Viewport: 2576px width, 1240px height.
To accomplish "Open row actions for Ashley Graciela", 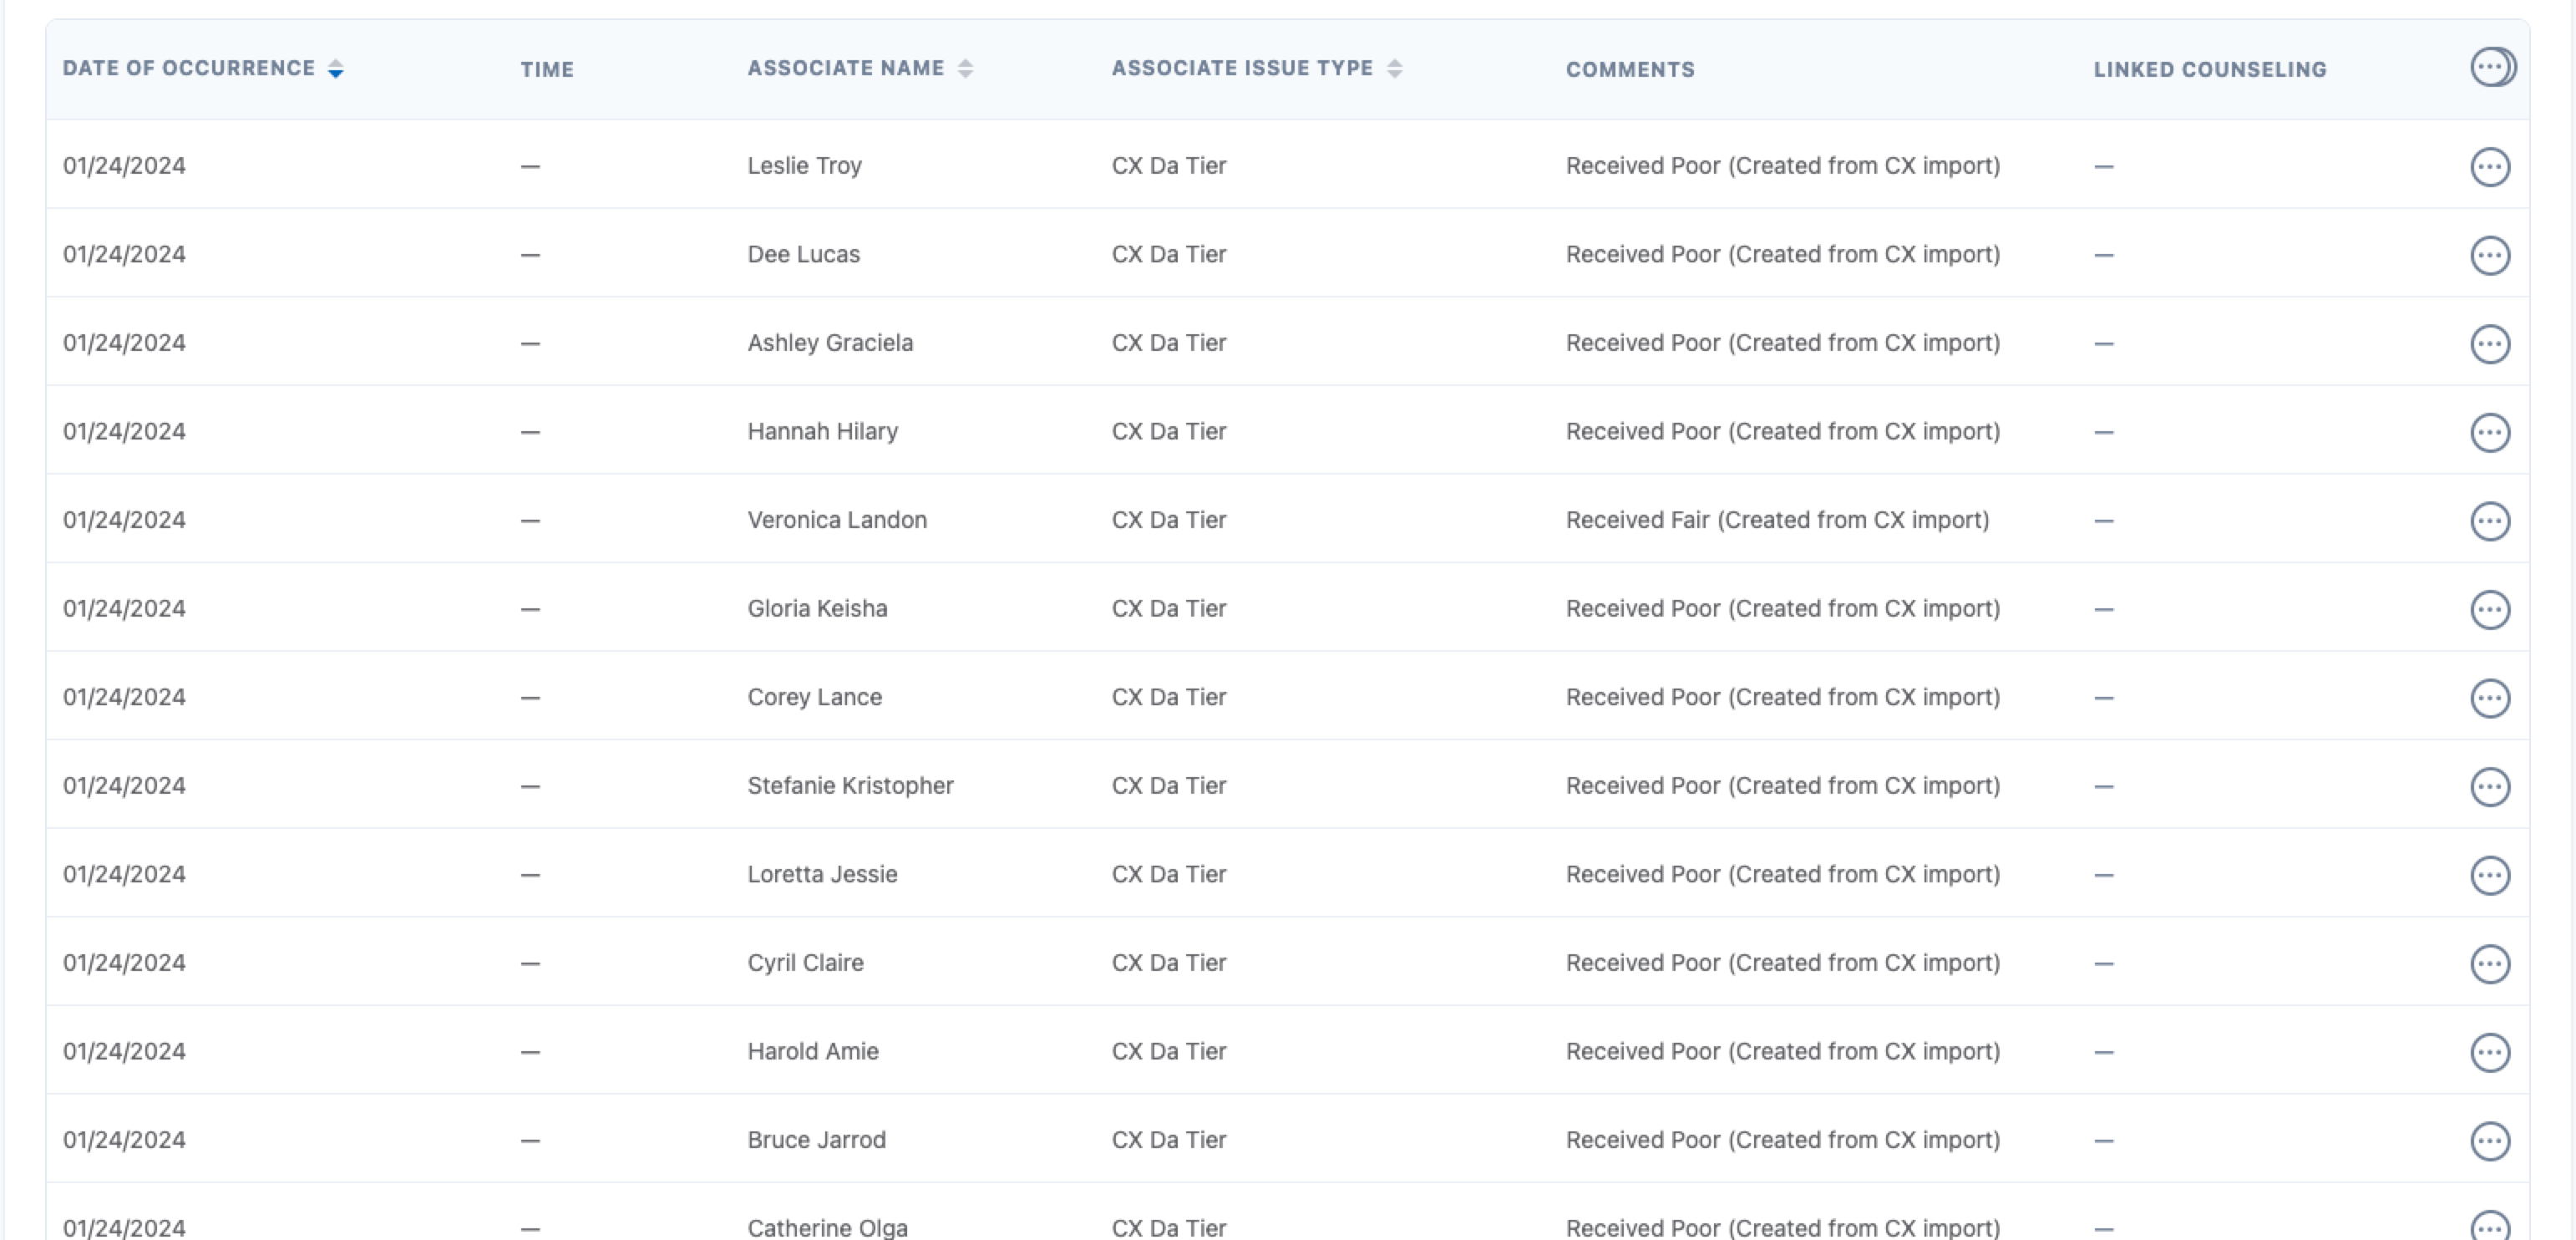I will pos(2490,344).
